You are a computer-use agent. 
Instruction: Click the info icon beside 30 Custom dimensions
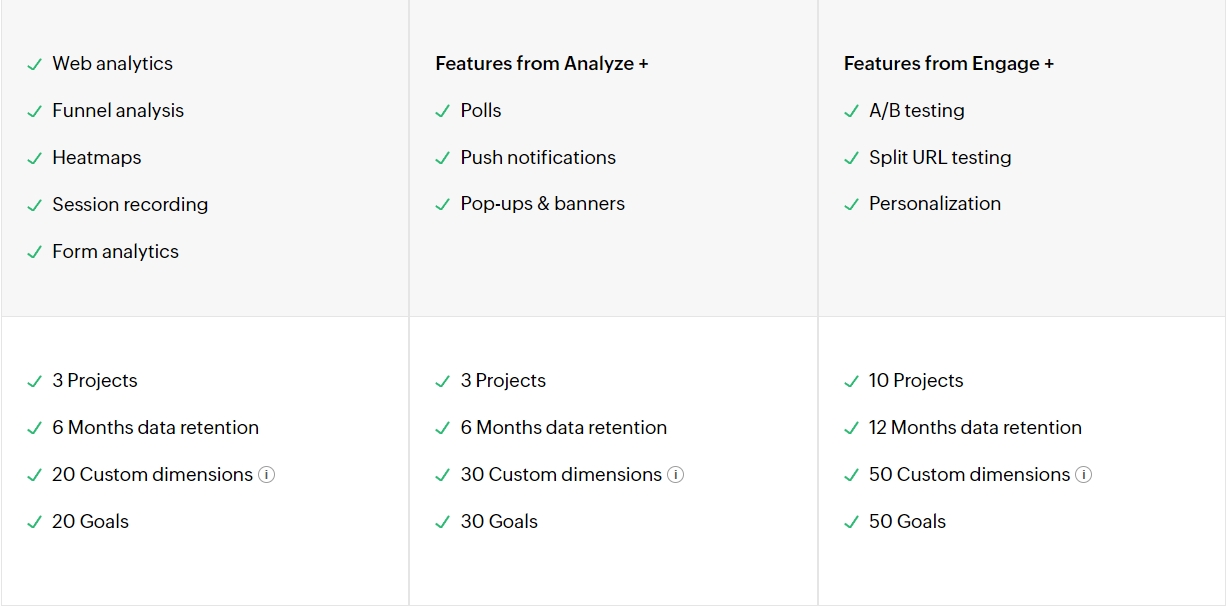(675, 475)
